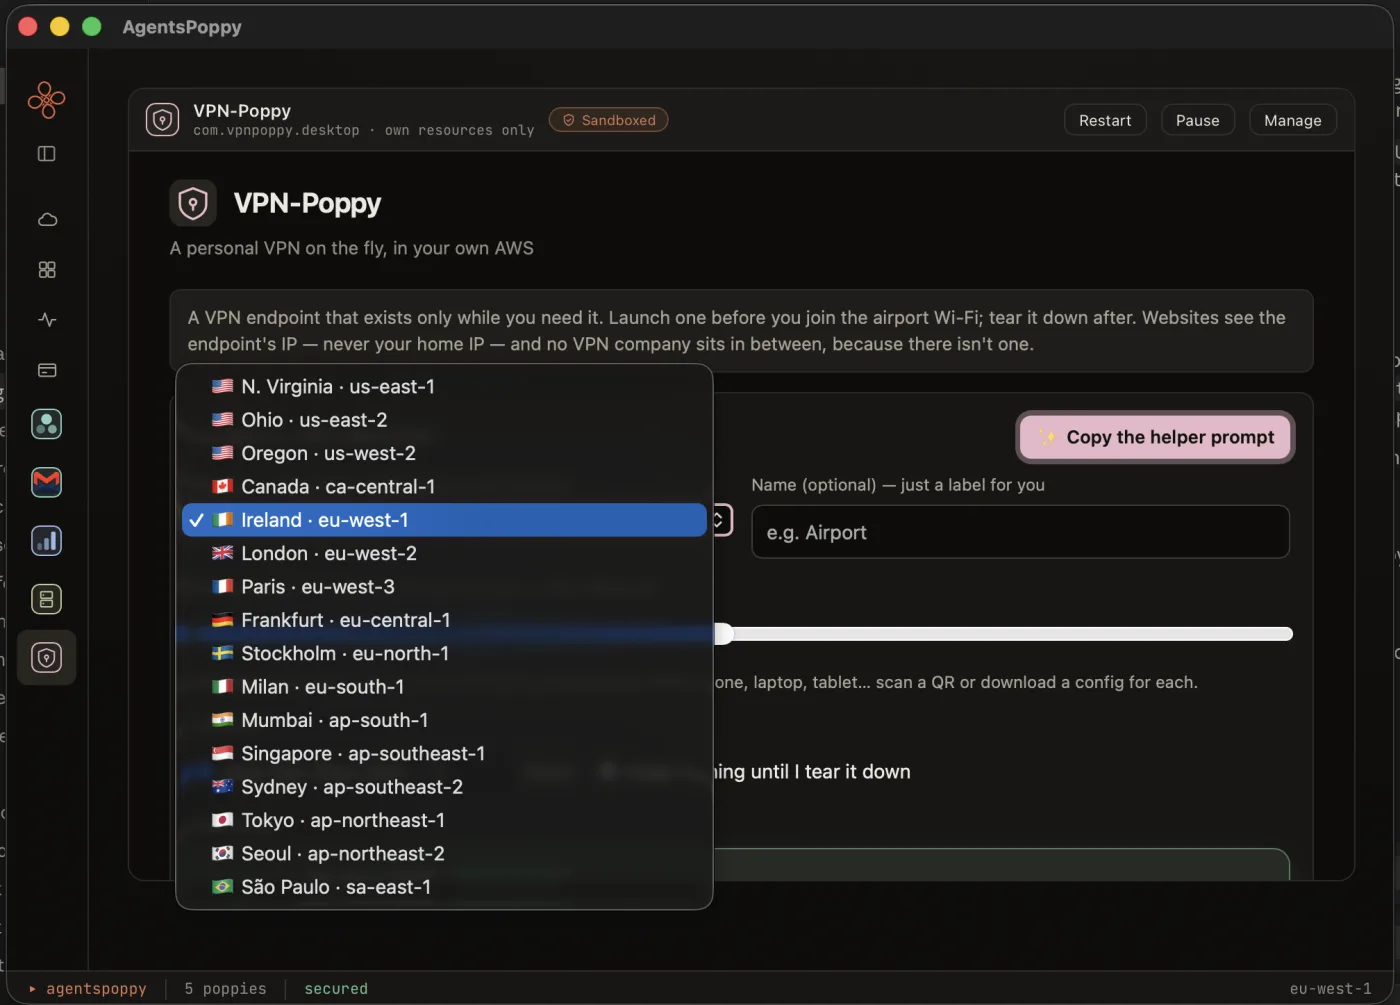Click the AgentsPoppy flower logo
The width and height of the screenshot is (1400, 1005).
46,99
